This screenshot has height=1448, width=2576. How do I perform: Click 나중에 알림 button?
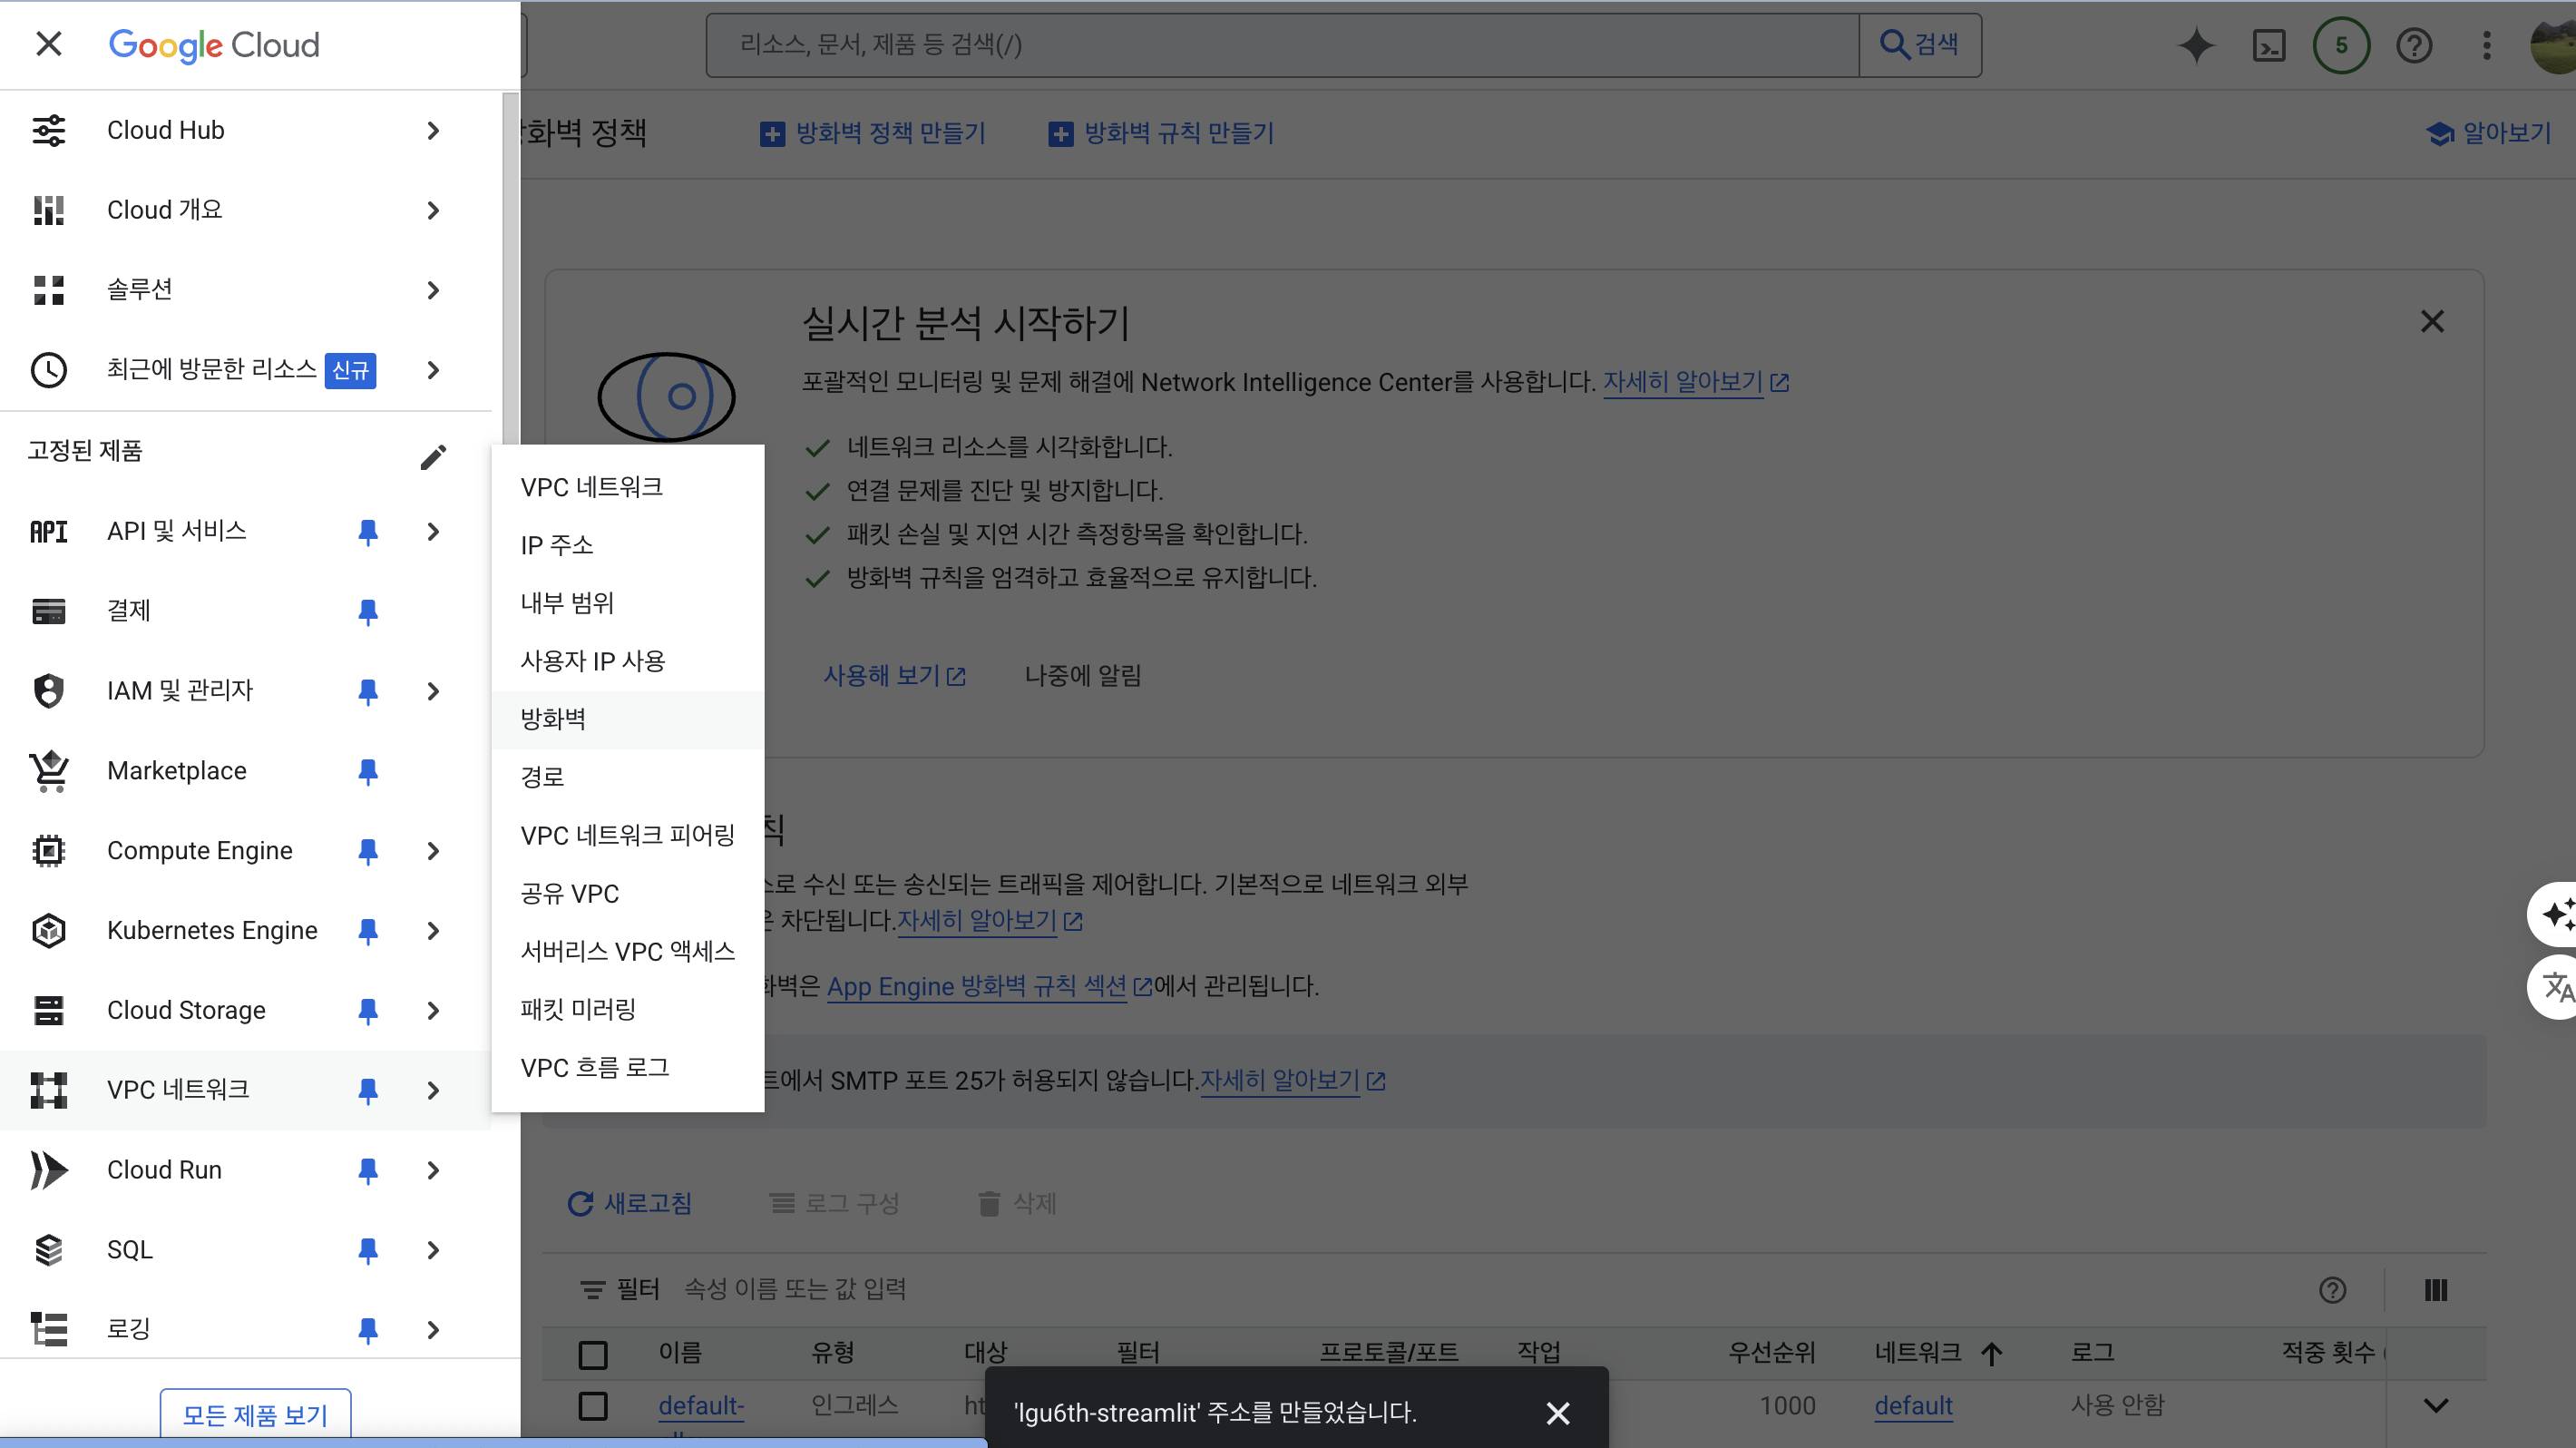pos(1083,676)
